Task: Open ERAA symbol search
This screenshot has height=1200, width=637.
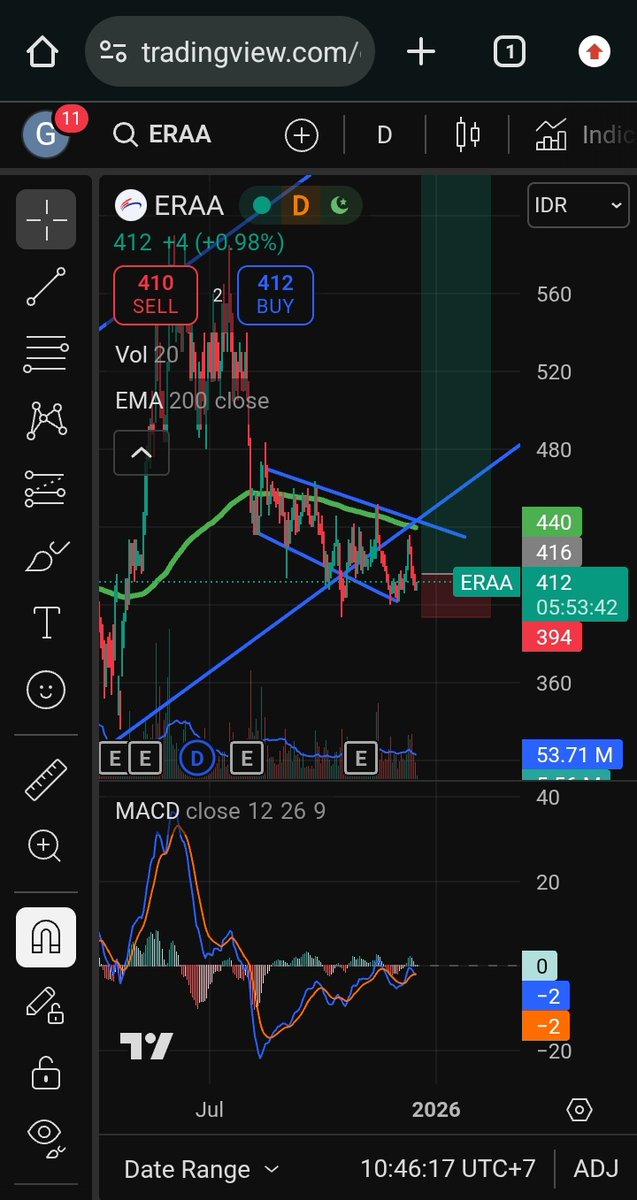Action: (163, 135)
